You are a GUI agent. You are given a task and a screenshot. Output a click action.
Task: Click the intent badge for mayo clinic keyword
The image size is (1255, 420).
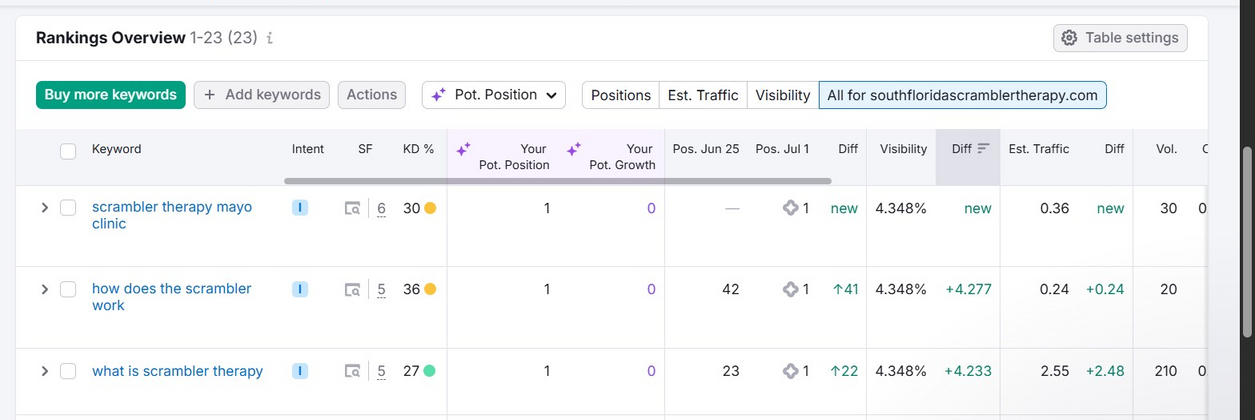300,208
